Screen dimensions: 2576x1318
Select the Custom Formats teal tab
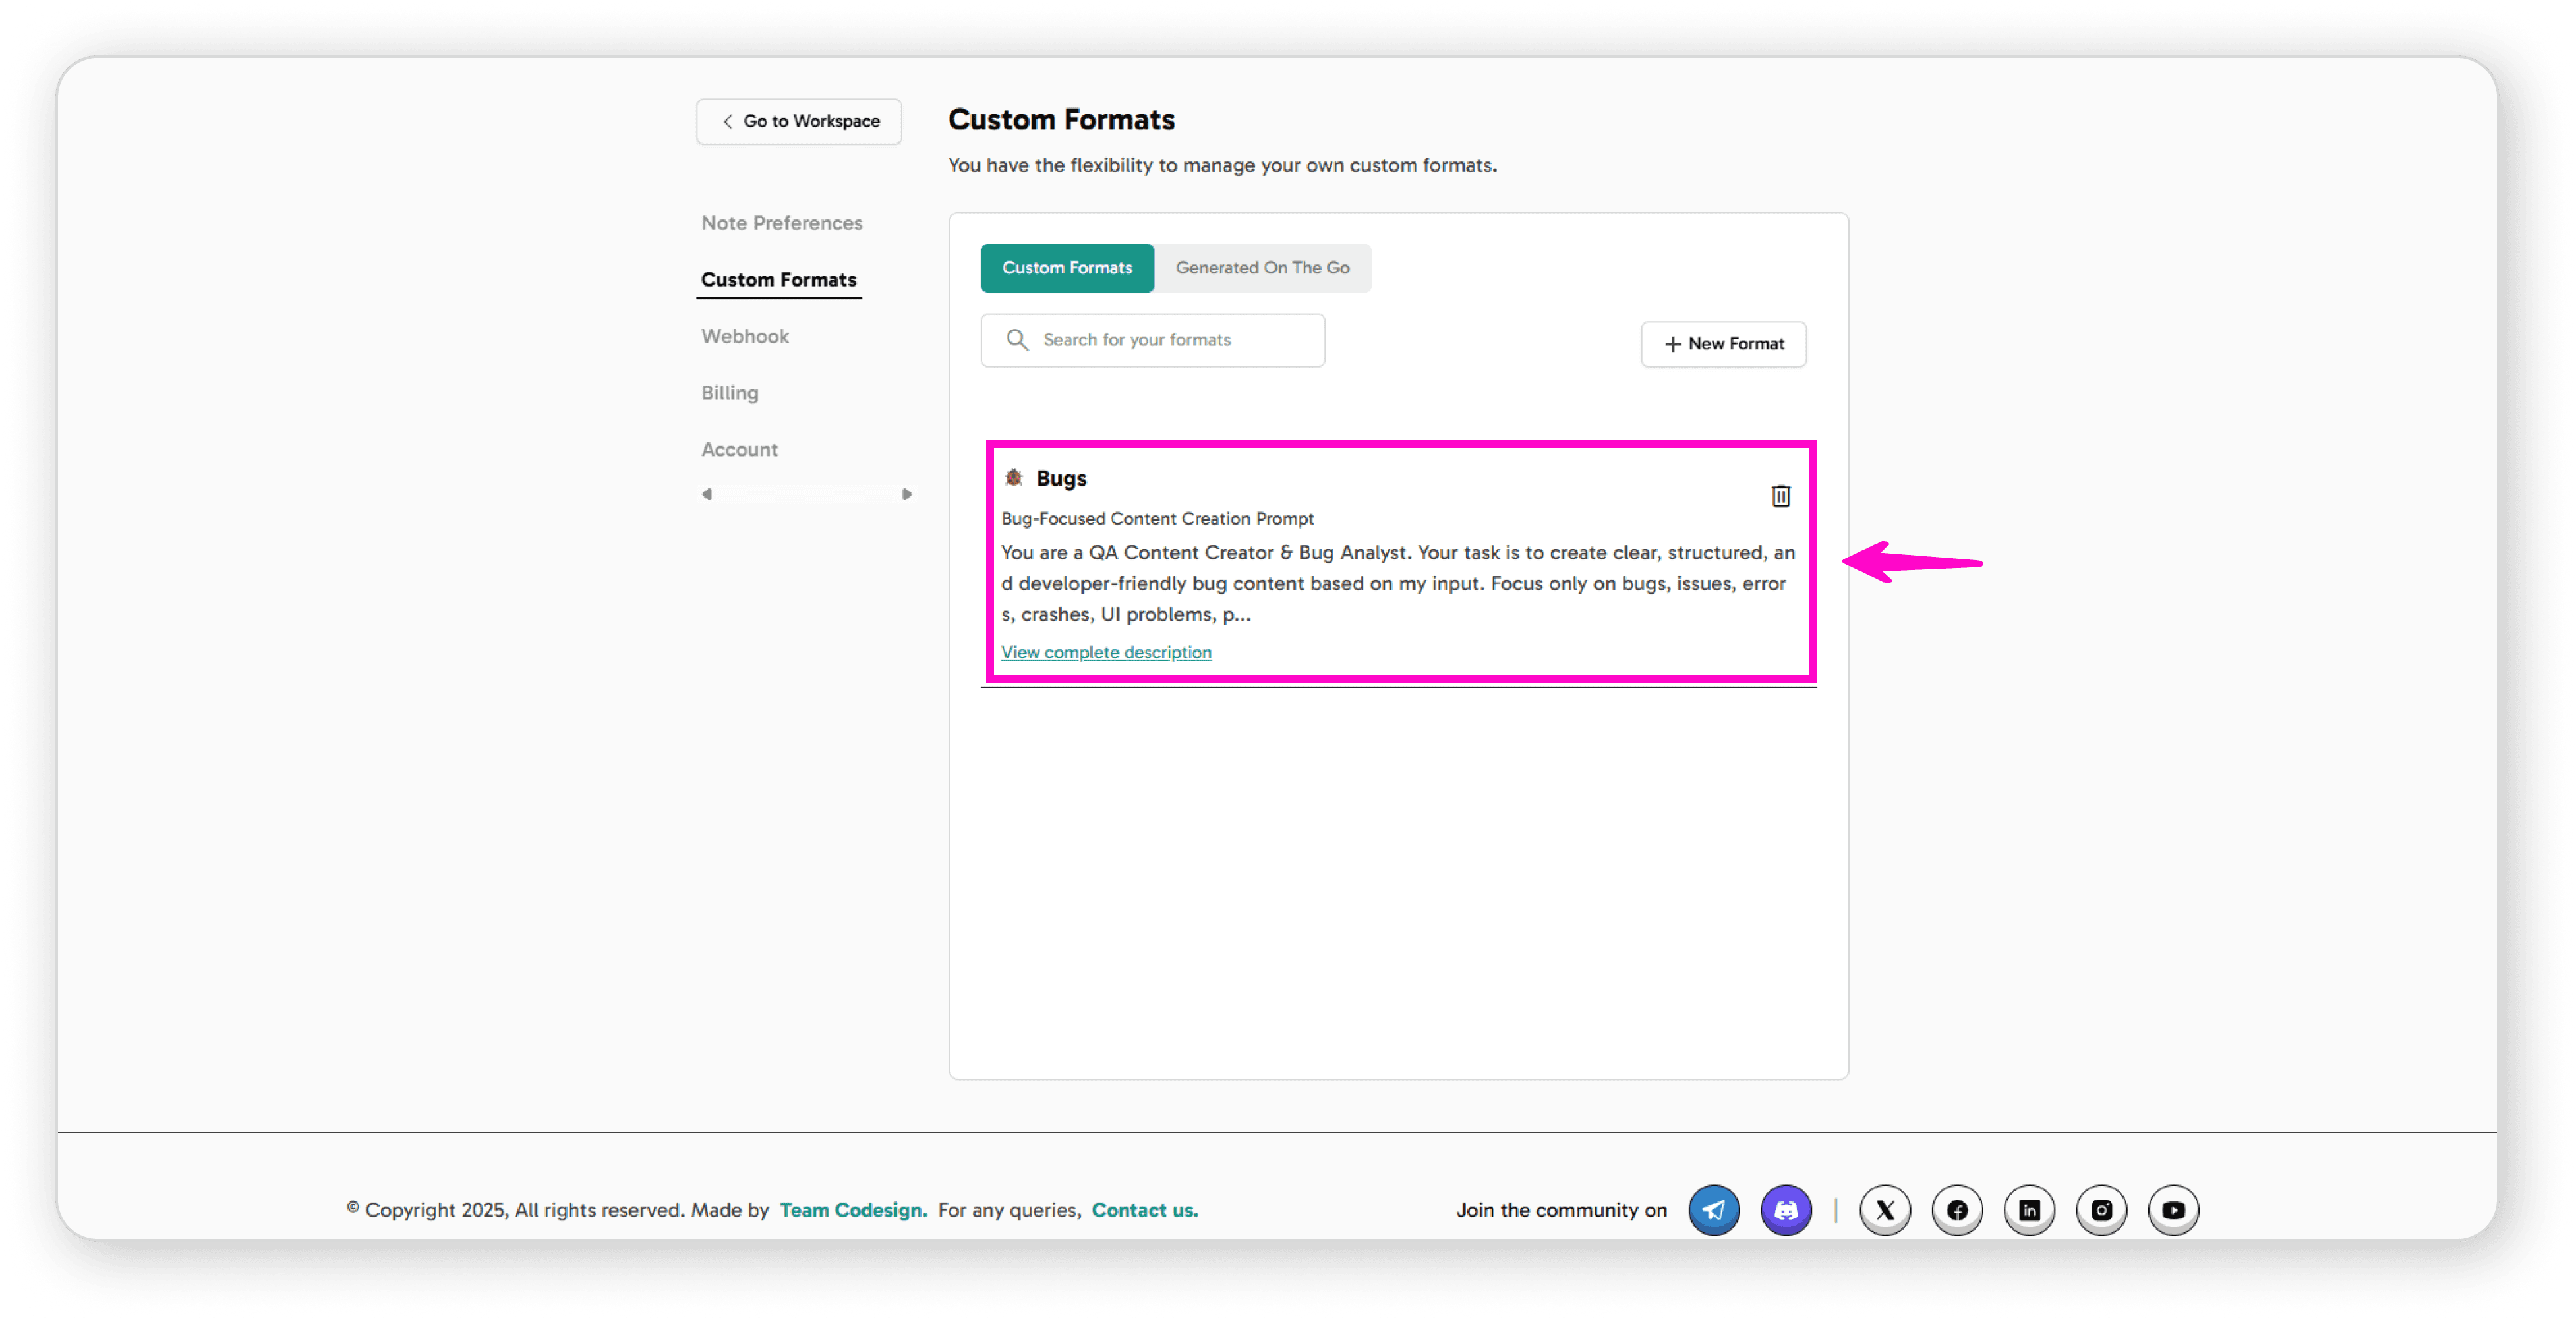click(1066, 268)
